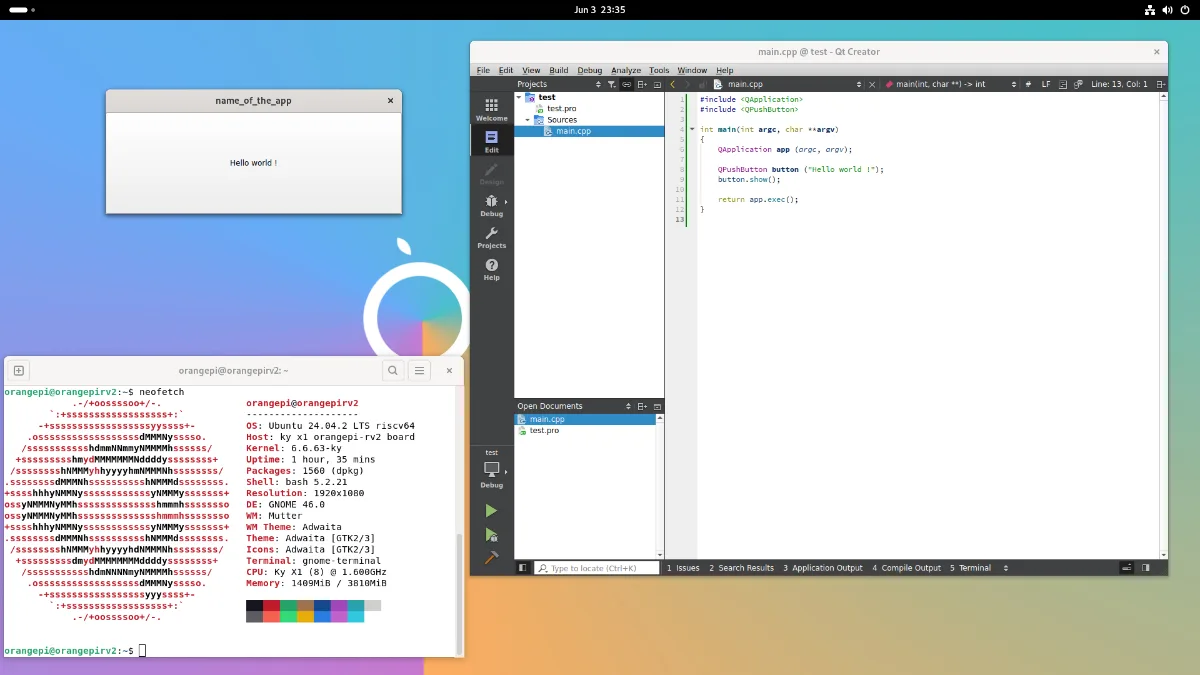This screenshot has width=1200, height=675.
Task: Close the Open Documents panel
Action: click(x=657, y=406)
